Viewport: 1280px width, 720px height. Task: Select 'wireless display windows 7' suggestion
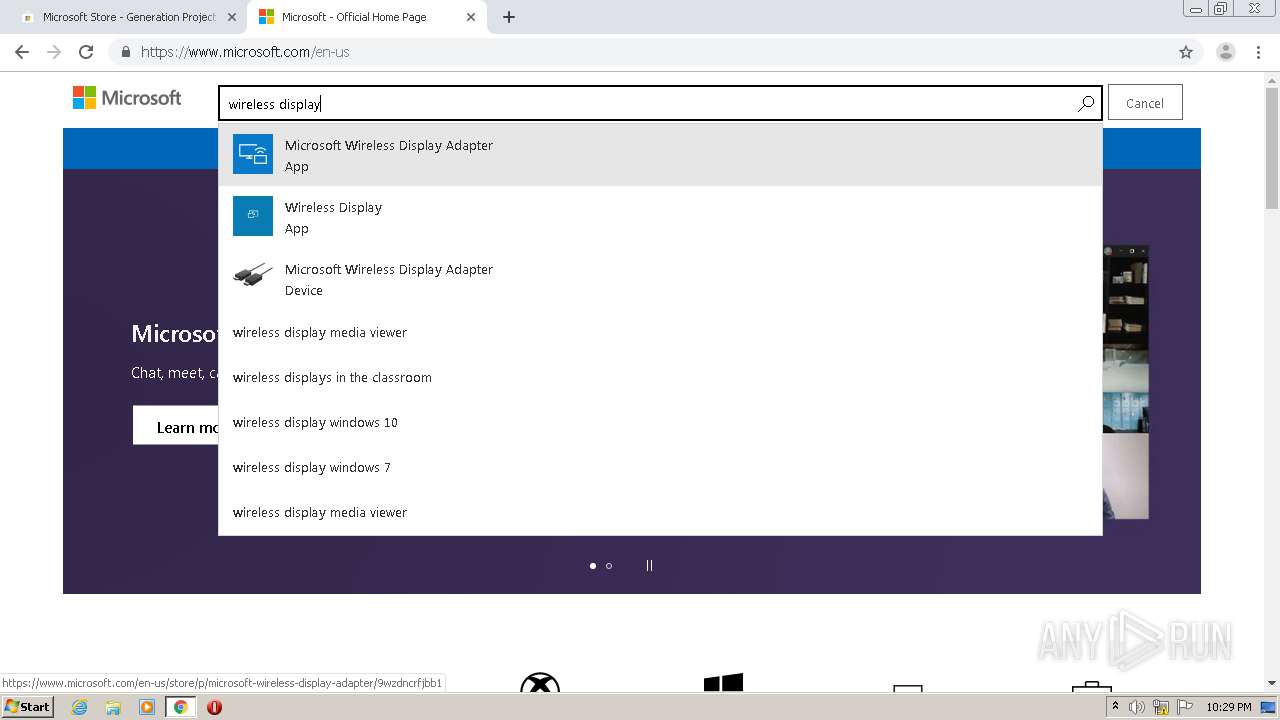pos(660,467)
